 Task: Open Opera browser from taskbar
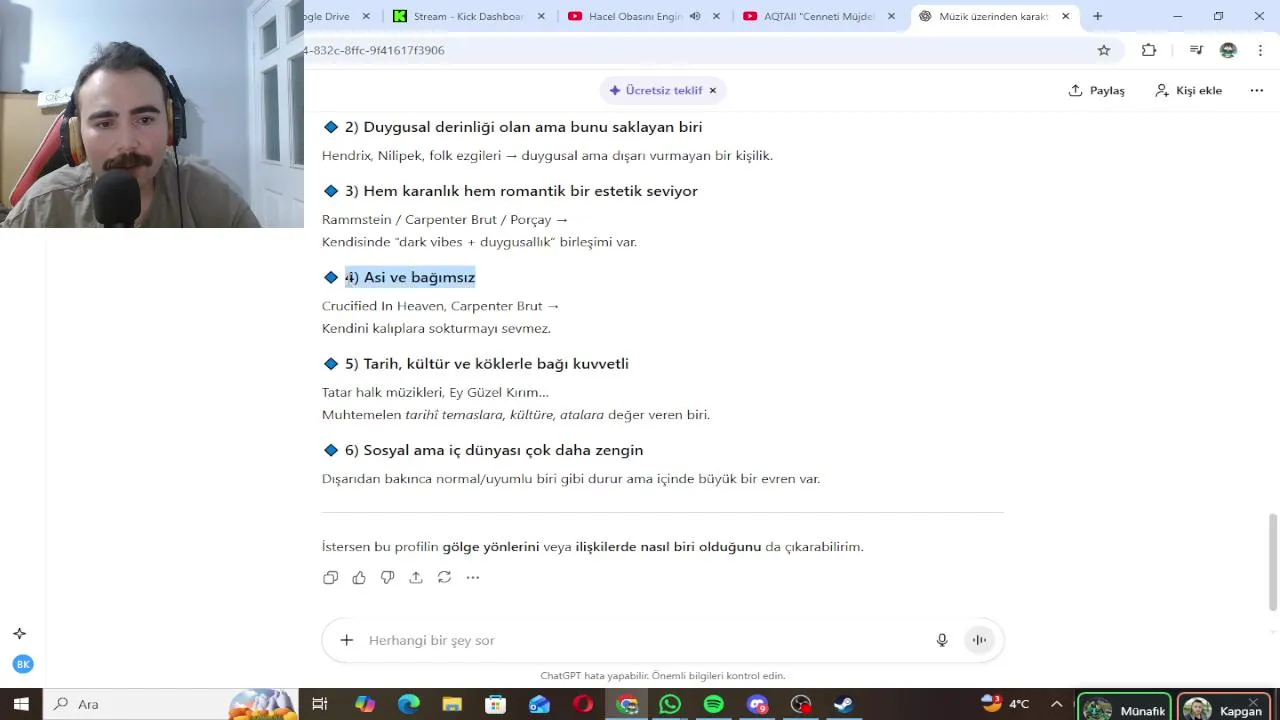(x=583, y=704)
